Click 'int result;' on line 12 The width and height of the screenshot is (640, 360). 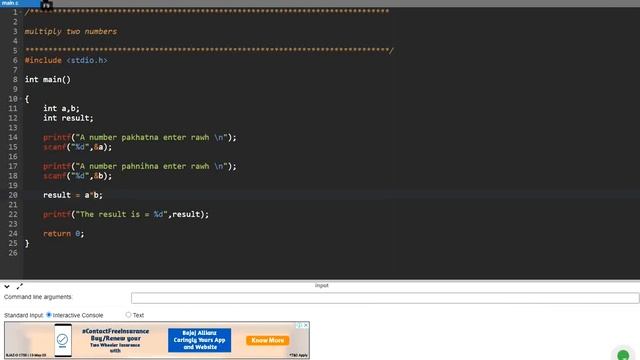[68, 118]
